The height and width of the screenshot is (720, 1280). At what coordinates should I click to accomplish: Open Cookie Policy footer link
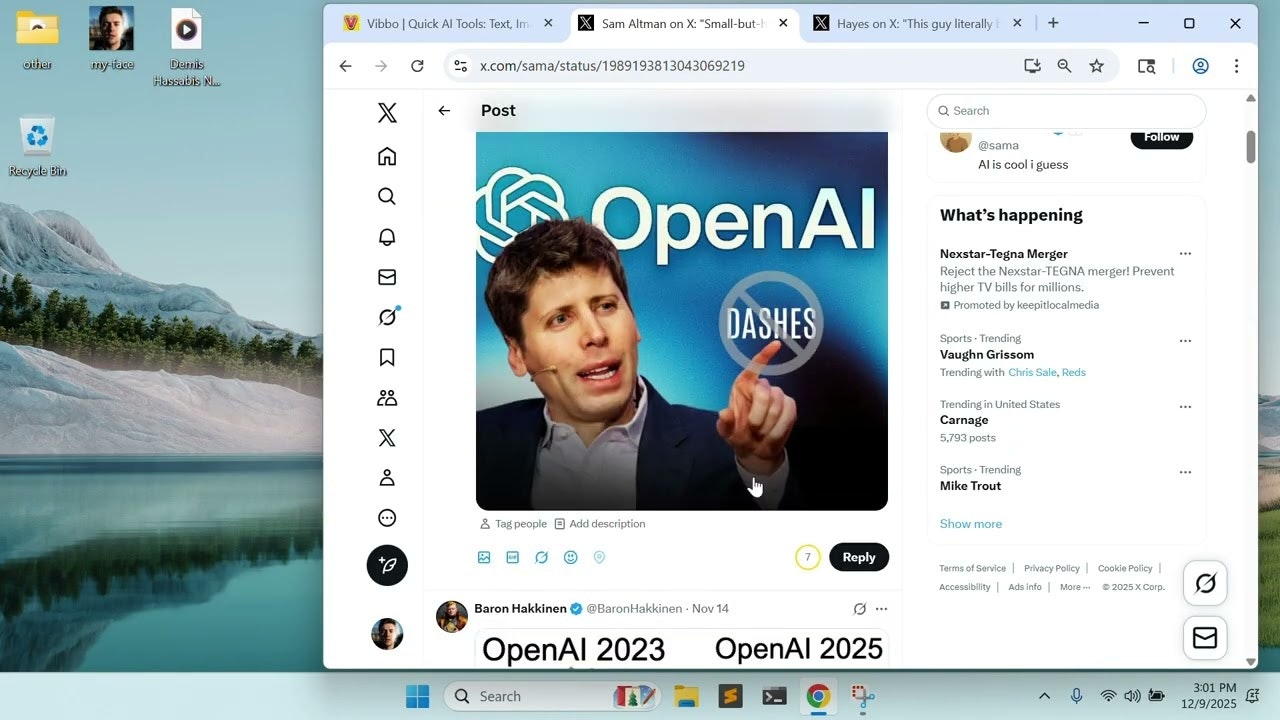tap(1125, 568)
